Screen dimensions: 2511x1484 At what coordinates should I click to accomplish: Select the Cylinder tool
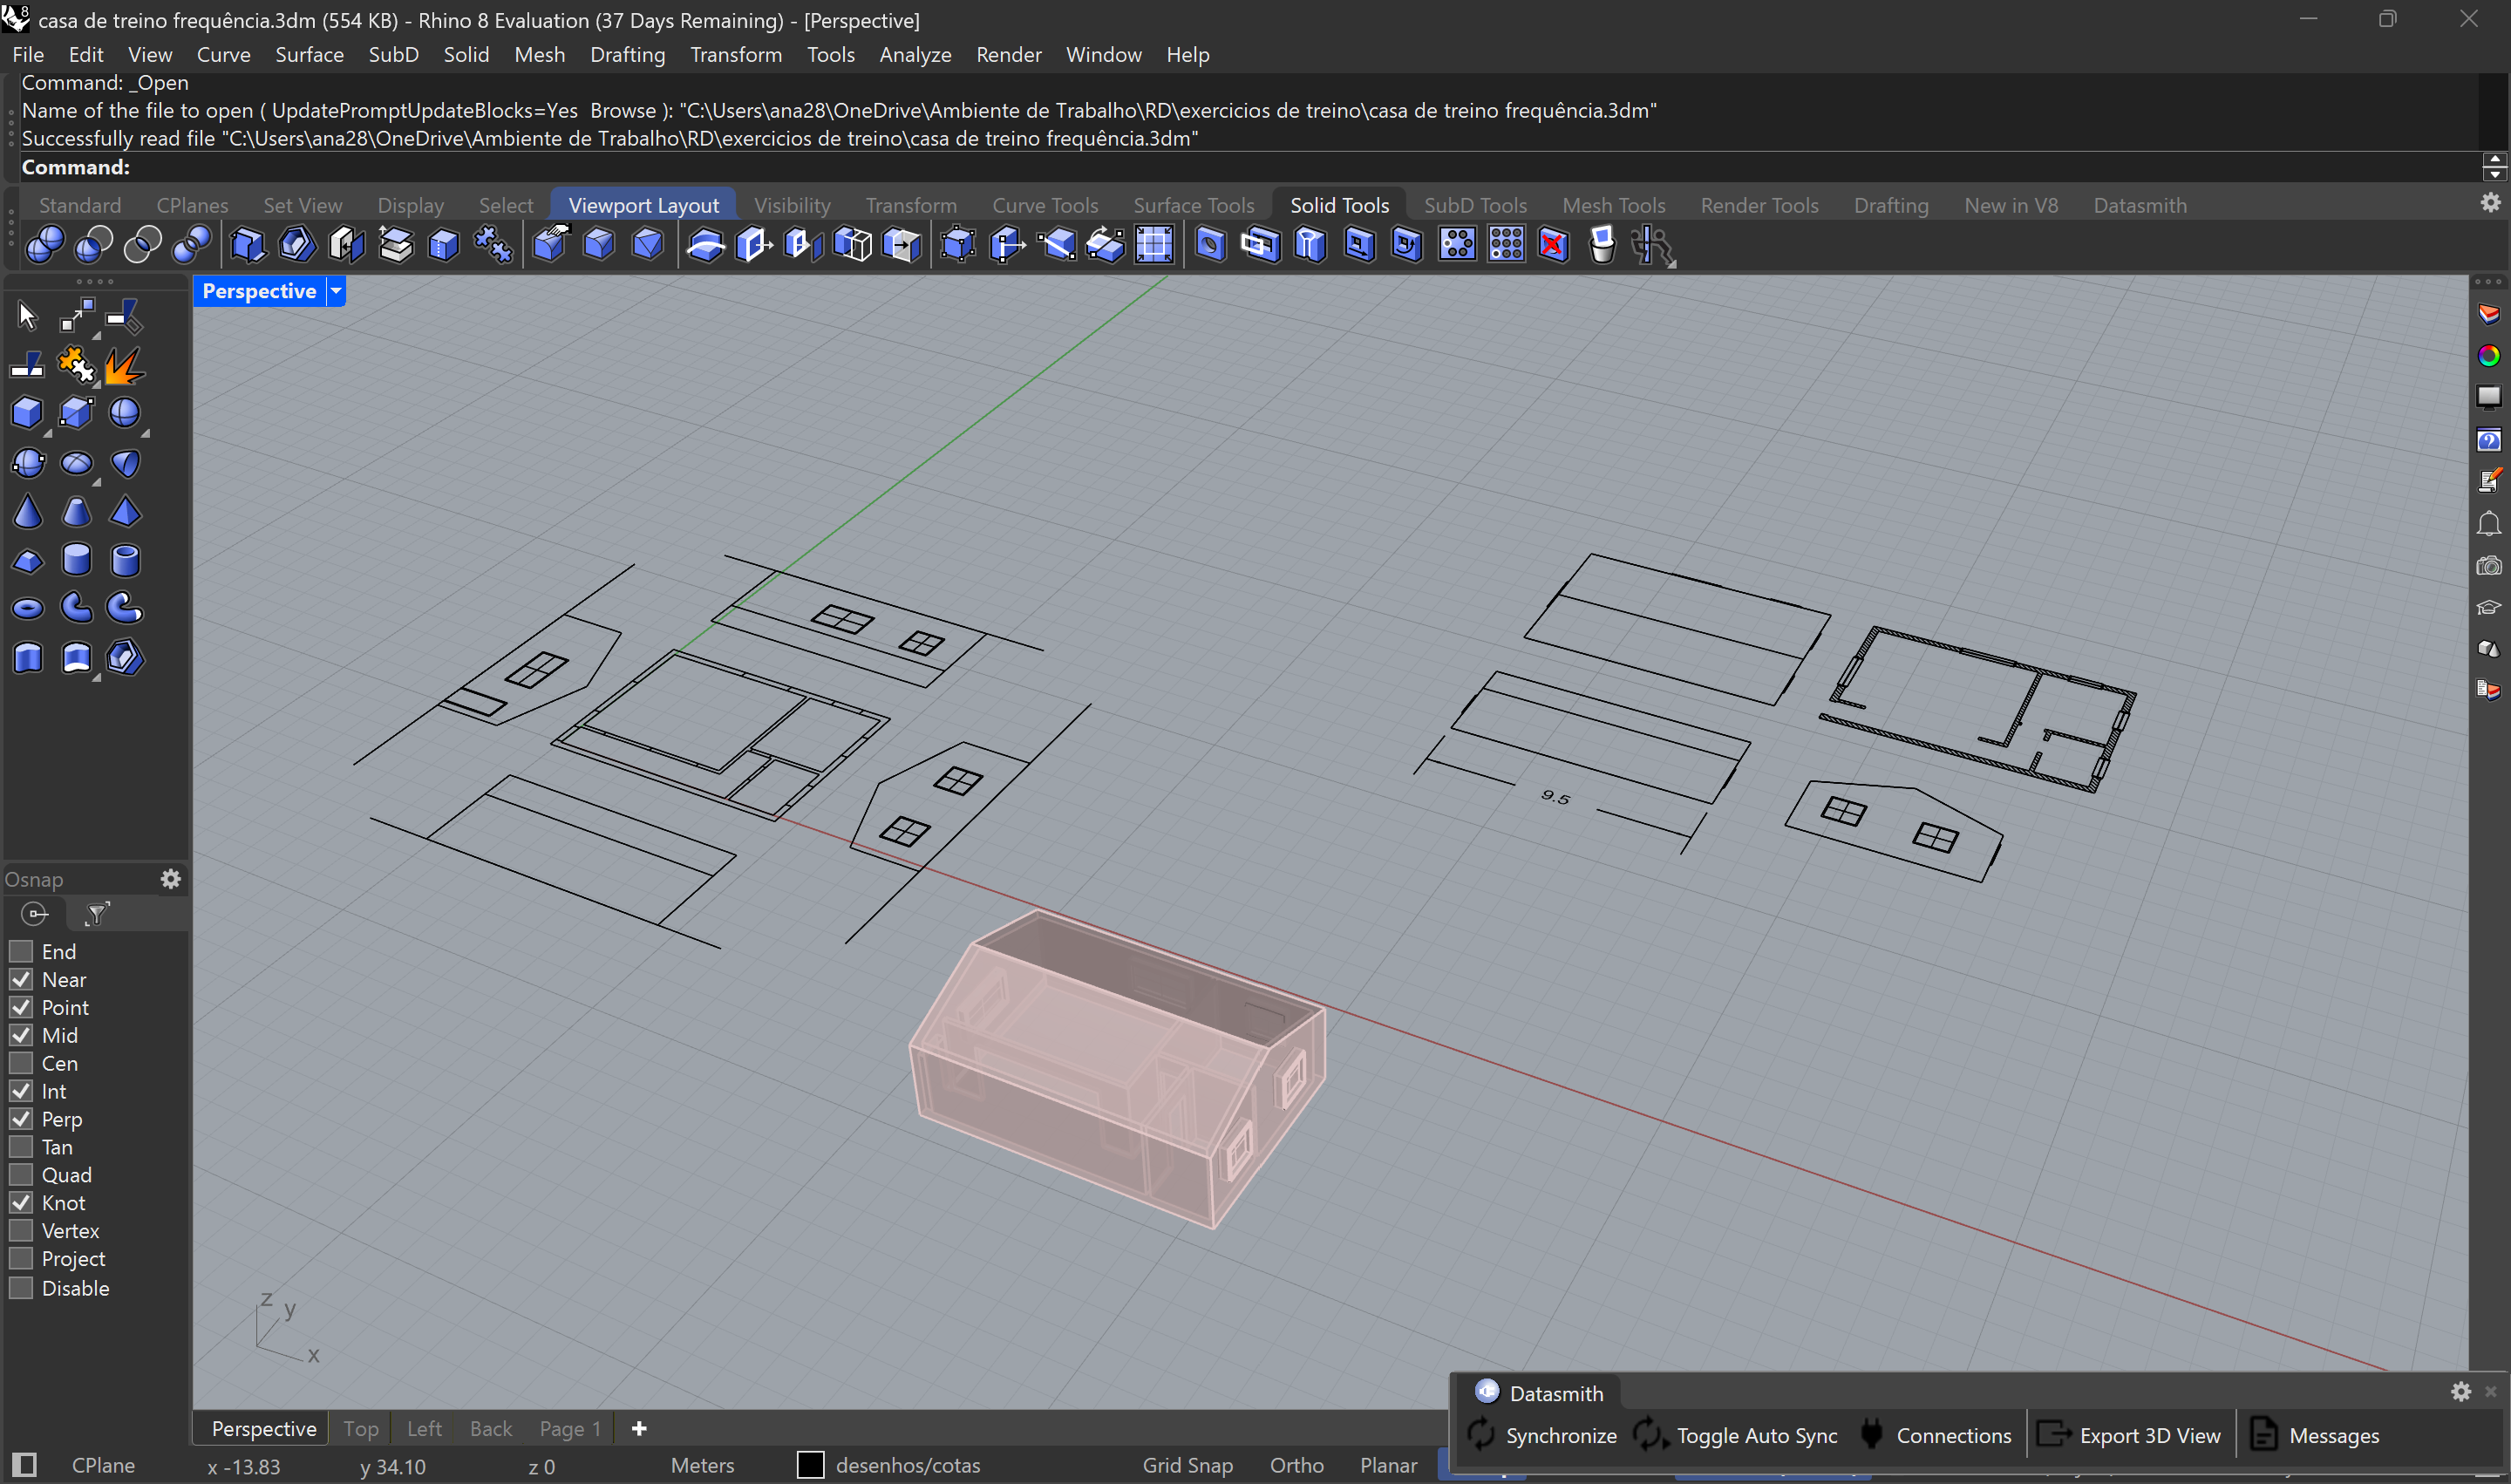(77, 560)
